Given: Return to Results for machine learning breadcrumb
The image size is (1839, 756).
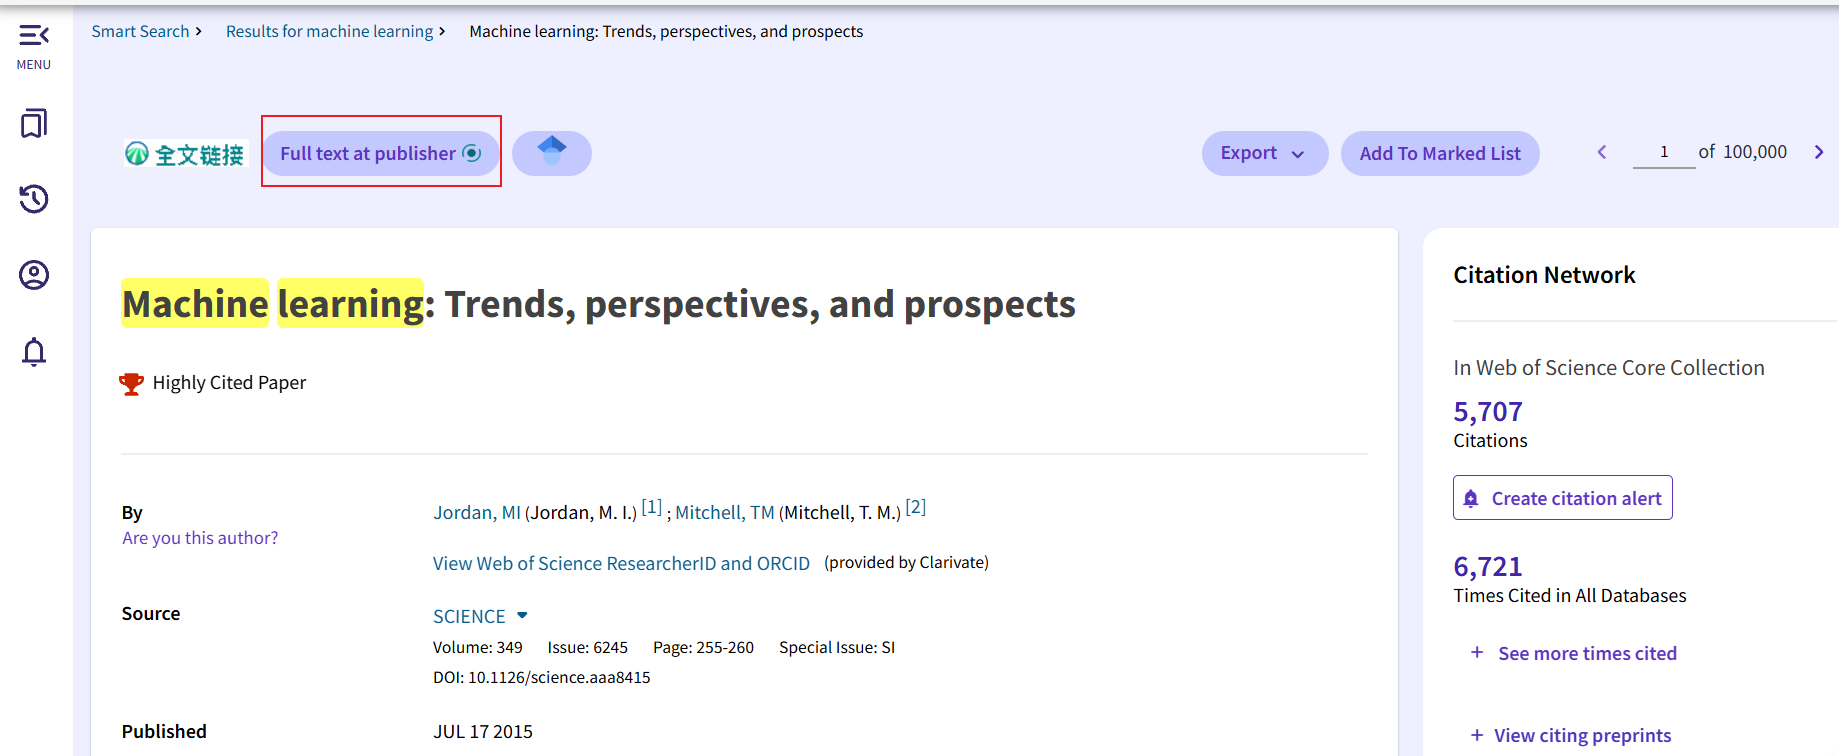Looking at the screenshot, I should click(x=329, y=31).
